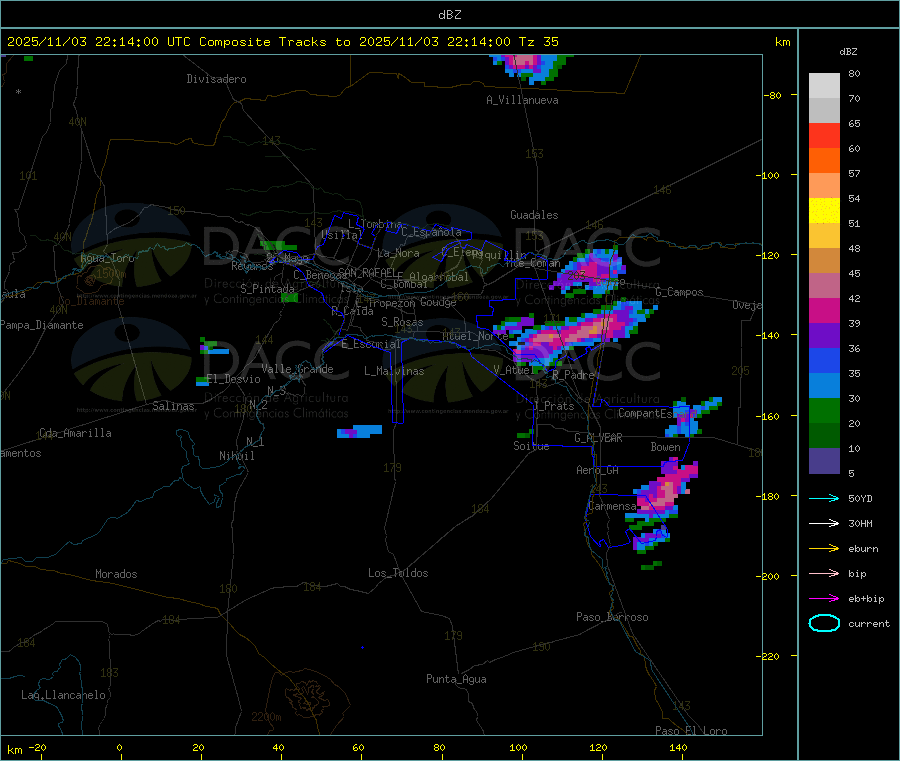Click the red 60 dBZ color swatch
Screen dimensions: 900x761
pos(824,135)
